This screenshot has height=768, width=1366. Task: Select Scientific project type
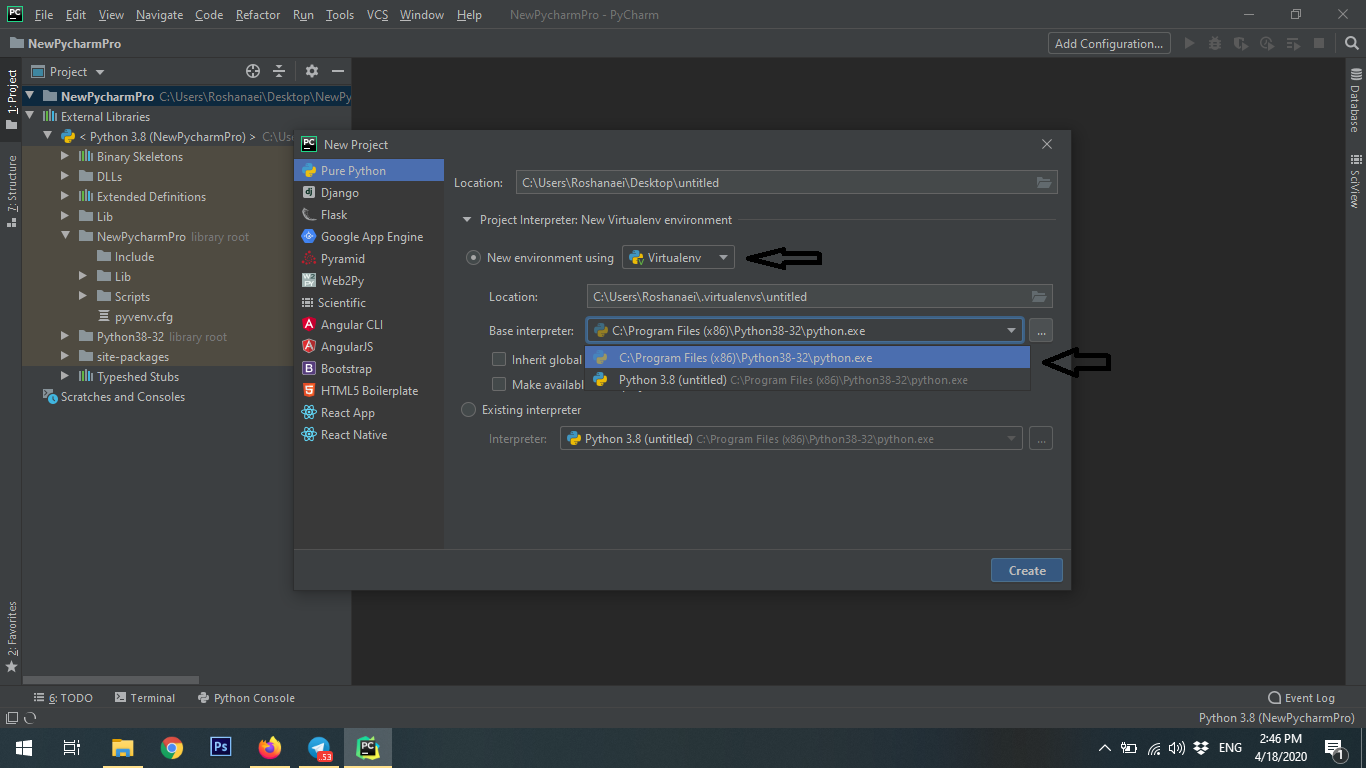tap(368, 303)
